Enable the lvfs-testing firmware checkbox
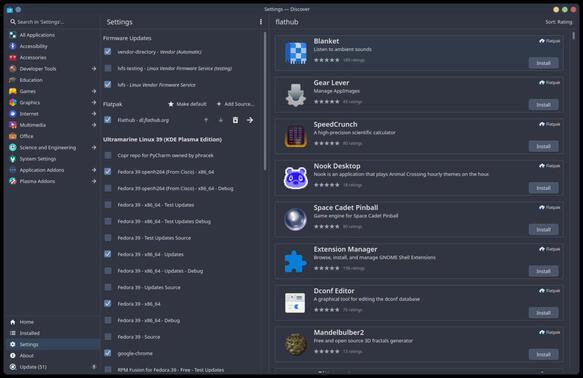The width and height of the screenshot is (583, 378). (108, 68)
